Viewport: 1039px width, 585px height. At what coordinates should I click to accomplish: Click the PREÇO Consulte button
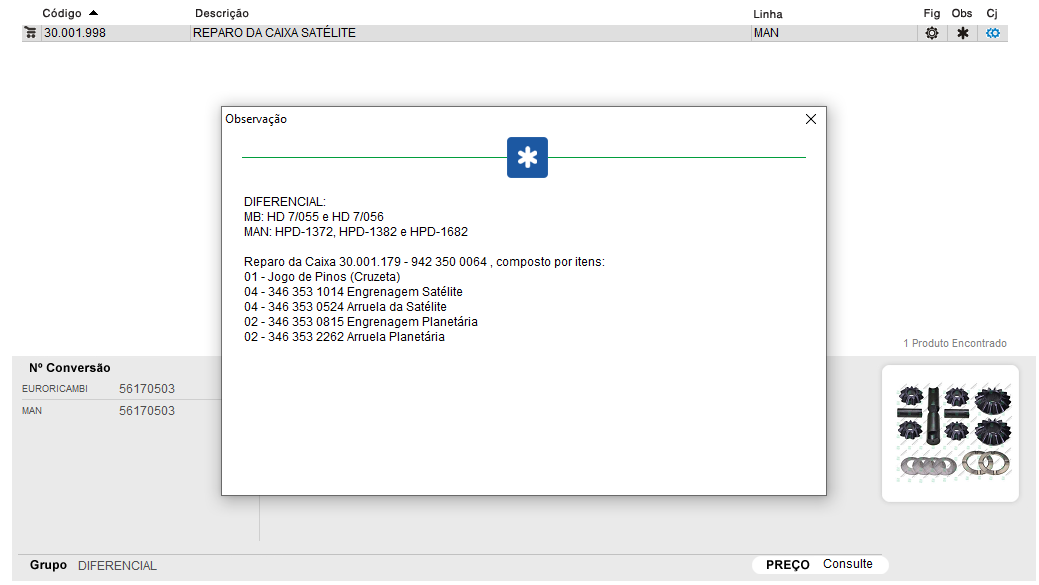(820, 564)
